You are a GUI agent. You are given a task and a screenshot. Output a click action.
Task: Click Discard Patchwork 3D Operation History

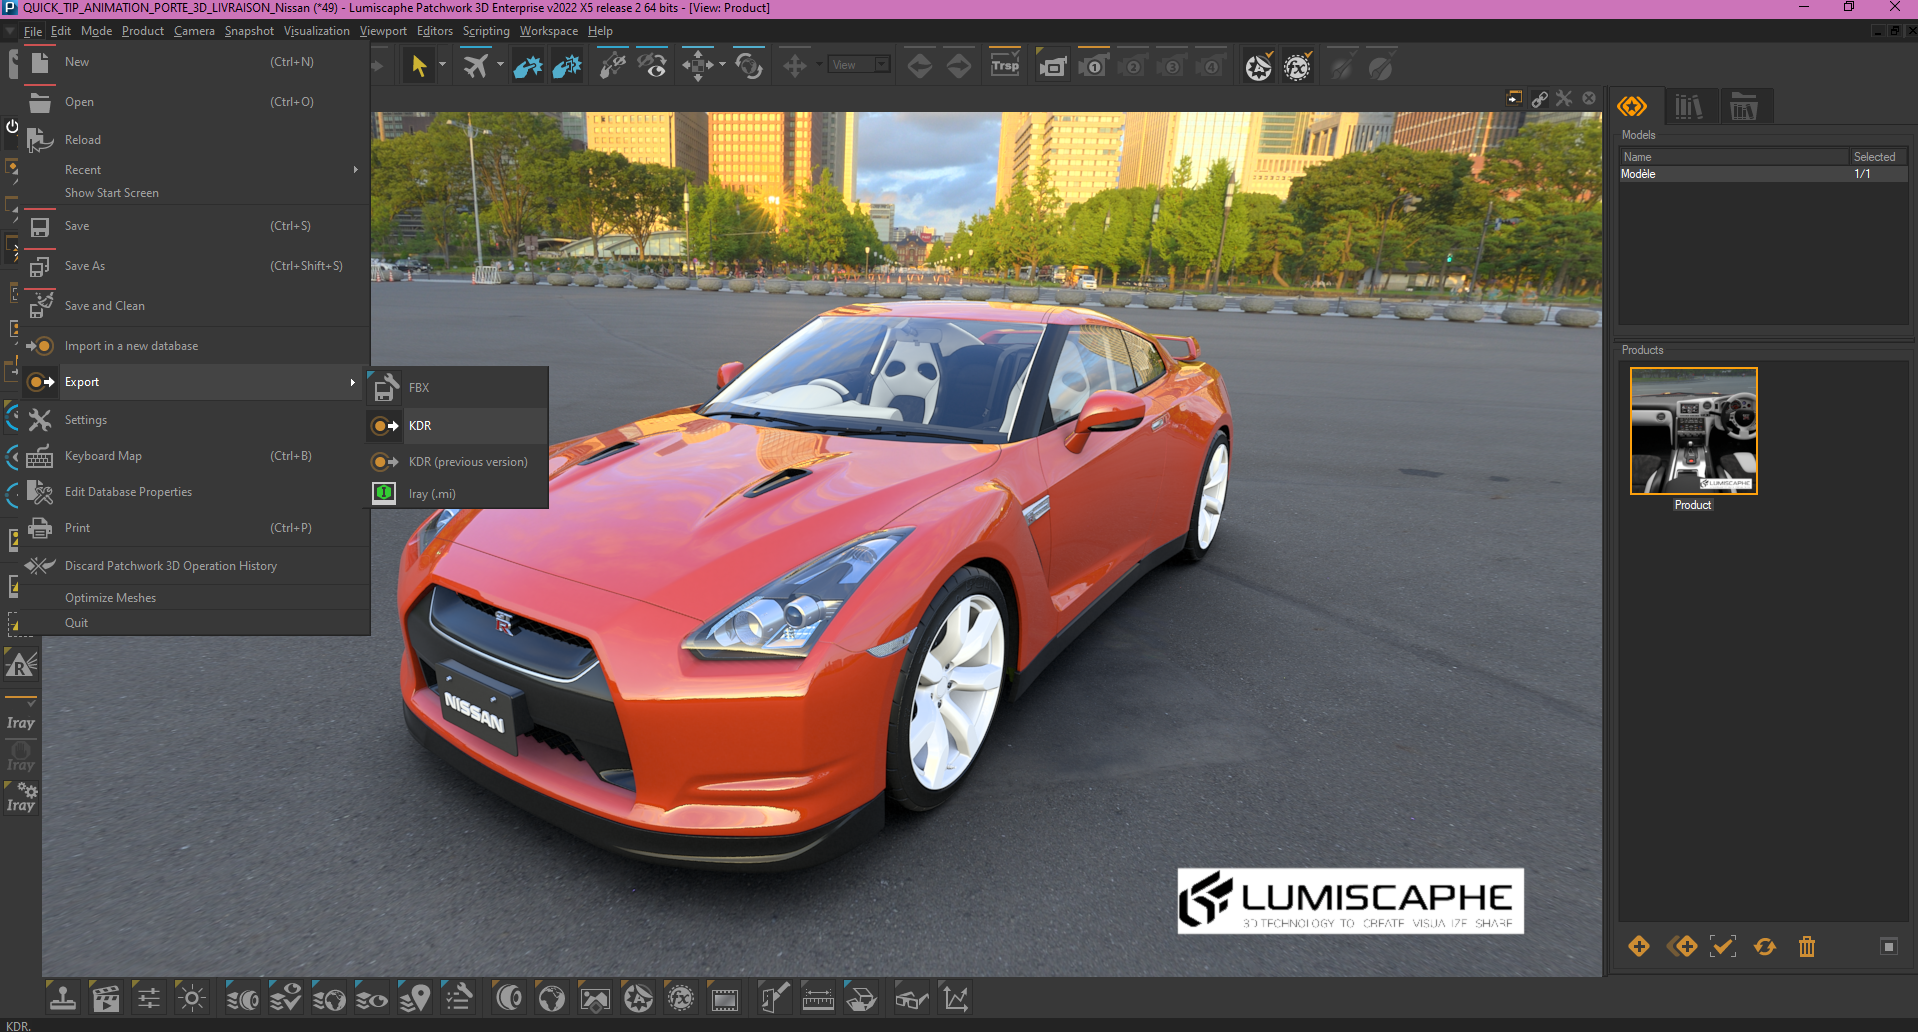pos(196,566)
